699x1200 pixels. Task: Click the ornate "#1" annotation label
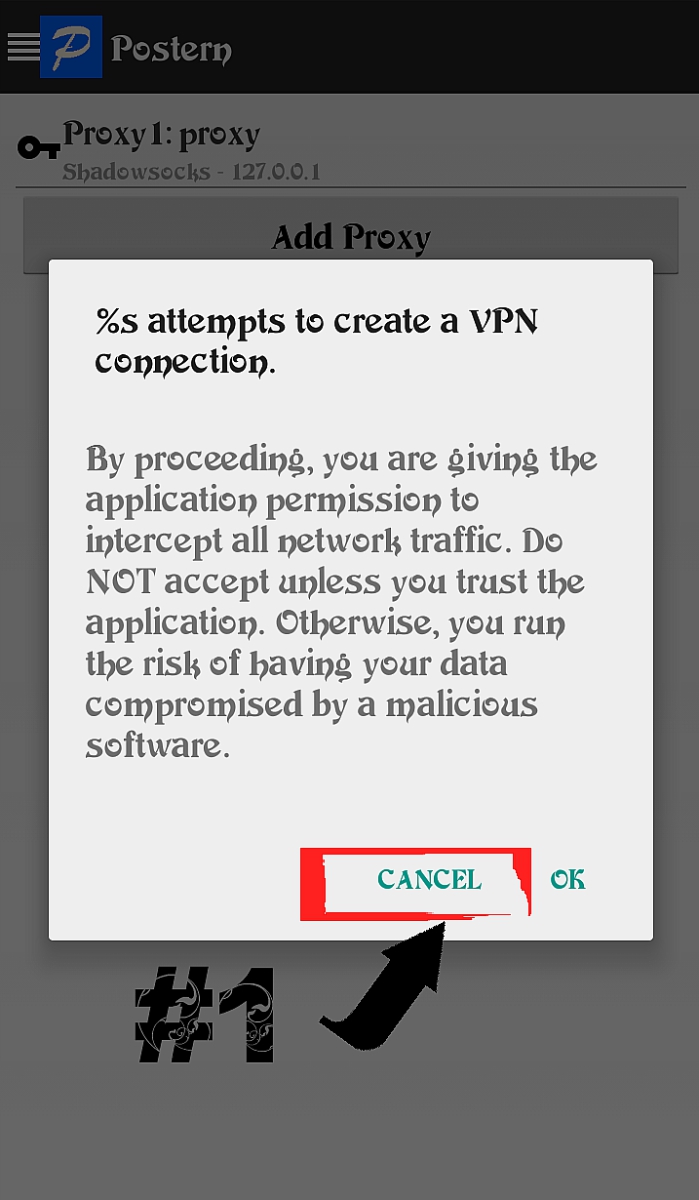[205, 1015]
